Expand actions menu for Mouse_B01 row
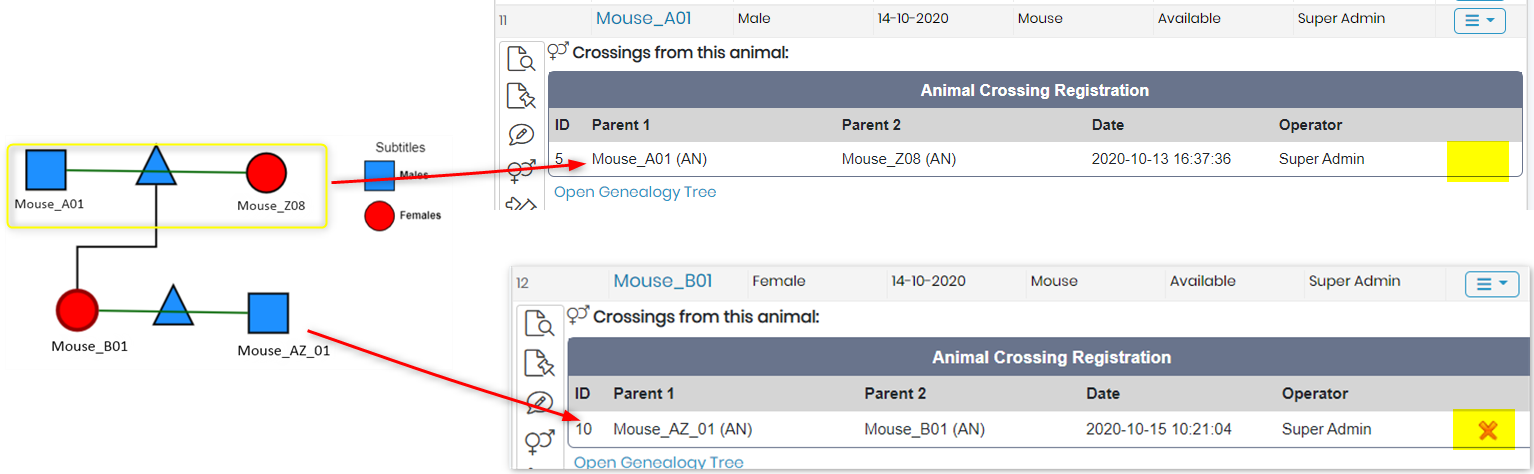The image size is (1534, 474). pyautogui.click(x=1492, y=283)
